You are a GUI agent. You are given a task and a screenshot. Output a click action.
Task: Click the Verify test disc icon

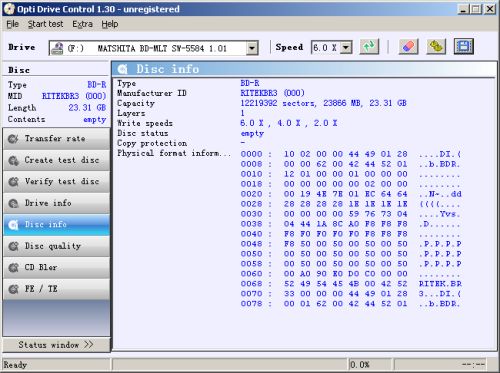click(x=13, y=182)
